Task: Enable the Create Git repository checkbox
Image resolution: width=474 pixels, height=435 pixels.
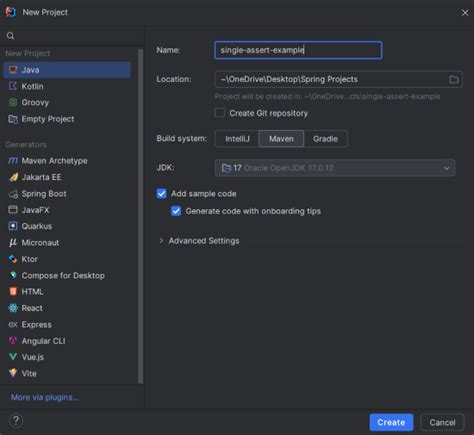Action: click(220, 113)
